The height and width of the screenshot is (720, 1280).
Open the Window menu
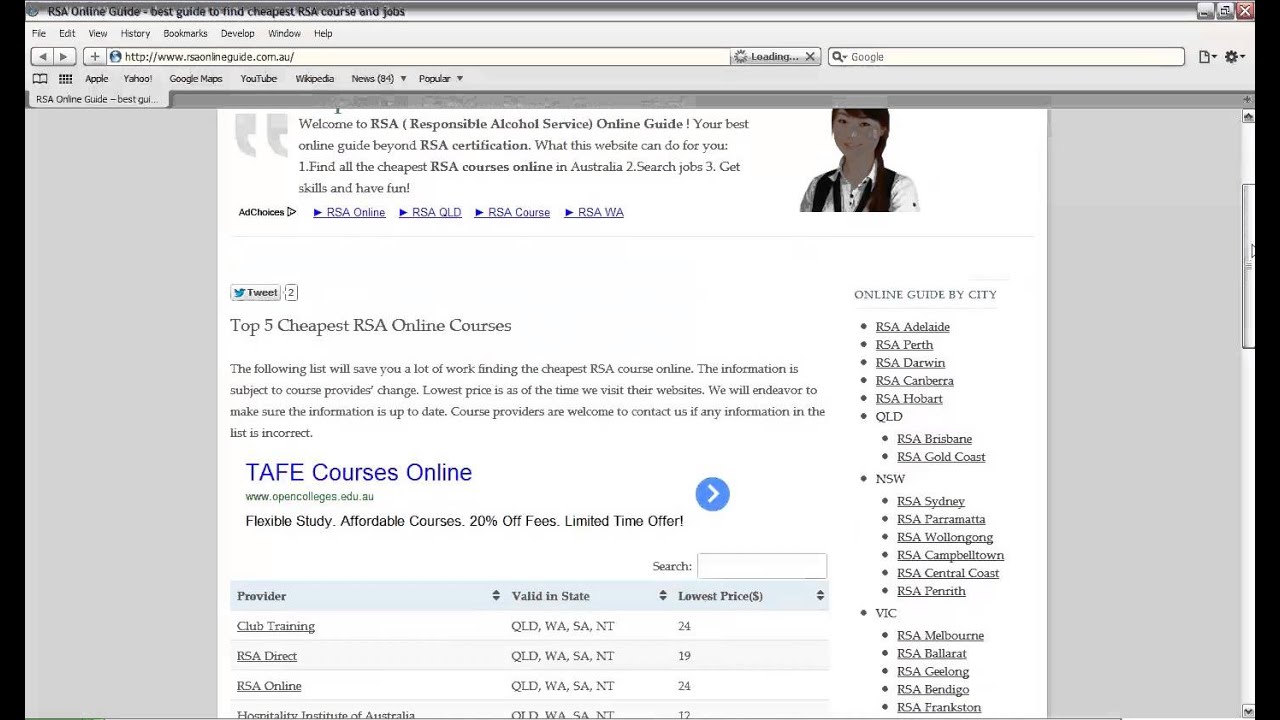tap(284, 33)
